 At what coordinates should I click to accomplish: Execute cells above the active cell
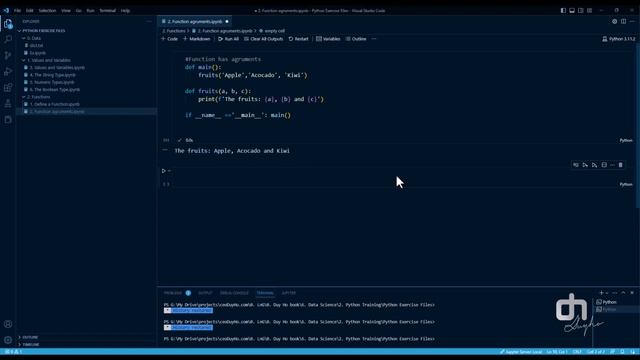pos(585,165)
